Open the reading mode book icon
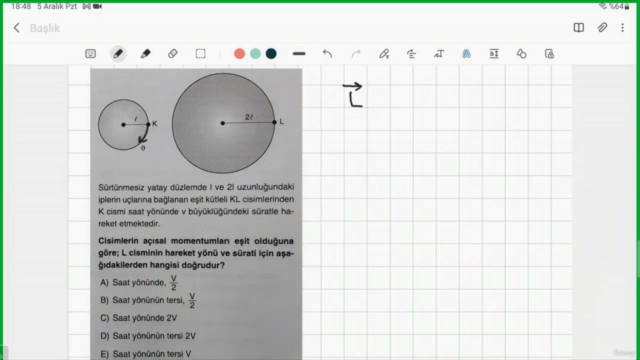Image resolution: width=640 pixels, height=360 pixels. click(x=578, y=28)
